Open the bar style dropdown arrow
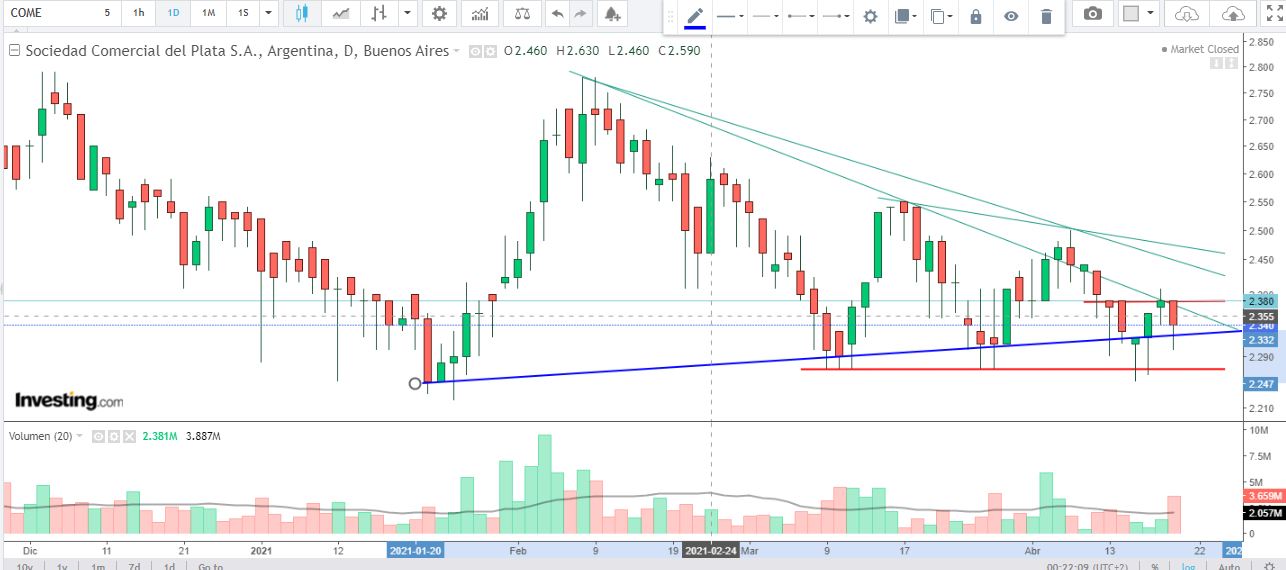 pyautogui.click(x=406, y=14)
